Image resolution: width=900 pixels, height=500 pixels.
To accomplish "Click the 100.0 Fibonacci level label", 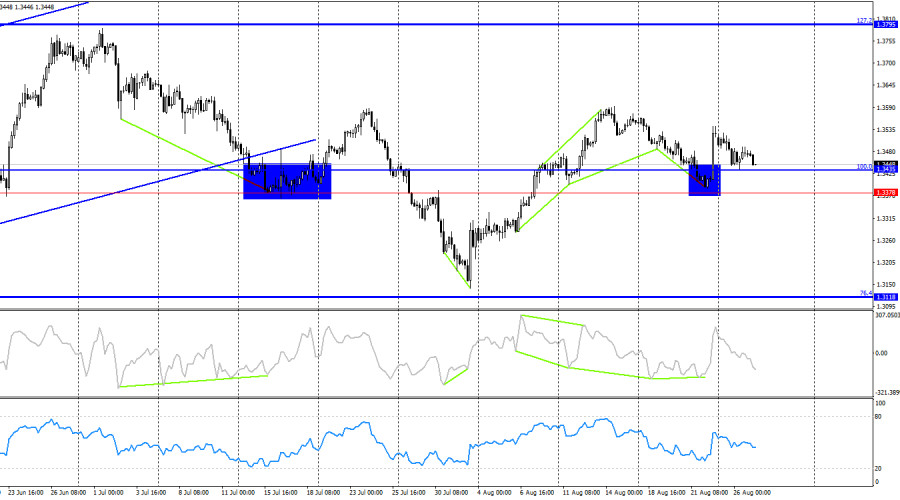I will 864,166.
